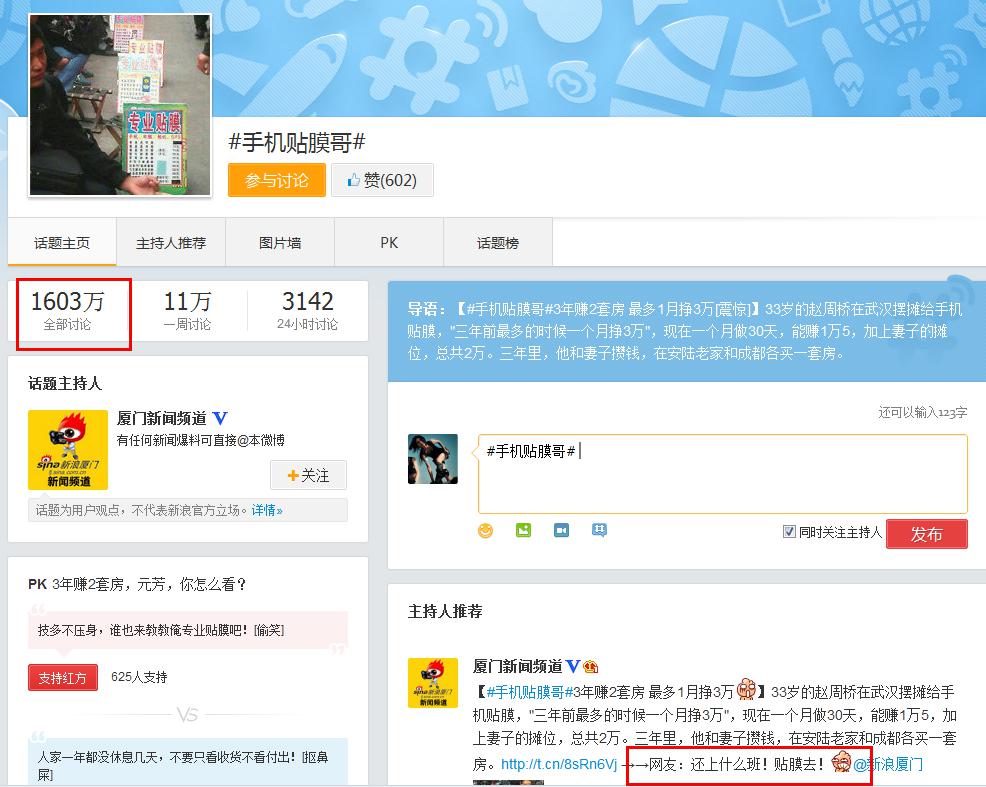Open the 详情» details link
This screenshot has height=787, width=986.
[x=267, y=510]
